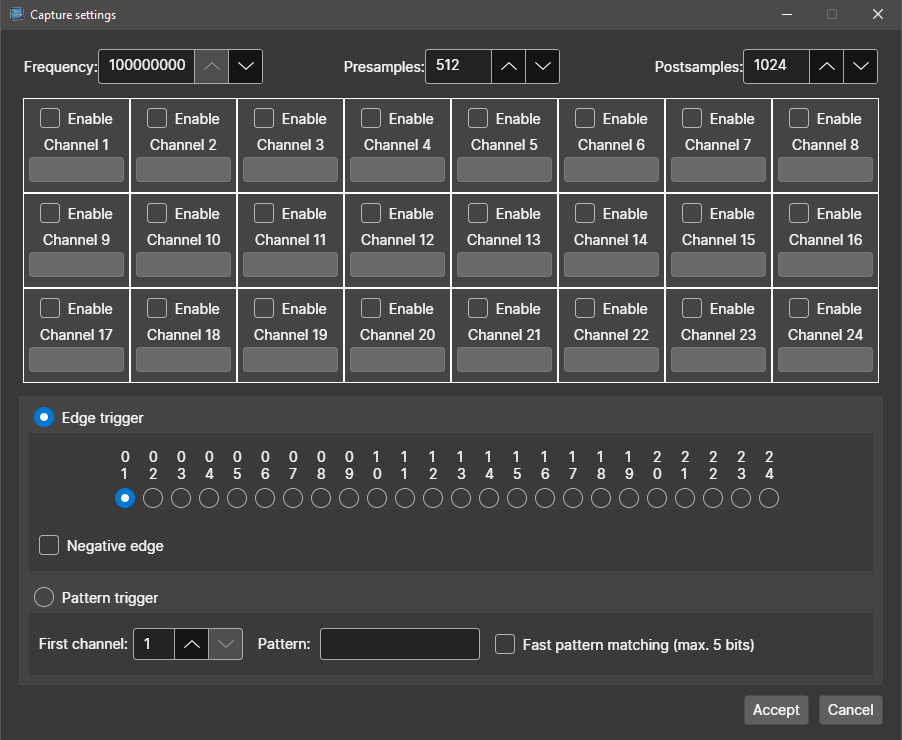The width and height of the screenshot is (902, 740).
Task: Enable Channel 1 checkbox
Action: click(50, 118)
